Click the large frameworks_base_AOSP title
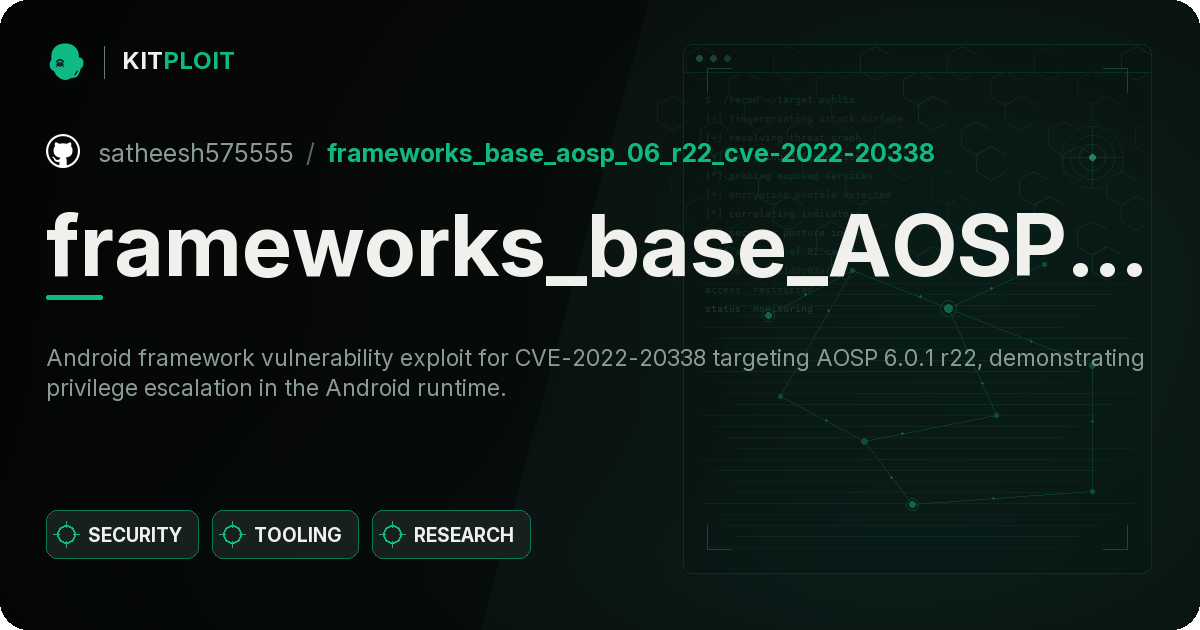This screenshot has height=630, width=1200. pyautogui.click(x=595, y=247)
